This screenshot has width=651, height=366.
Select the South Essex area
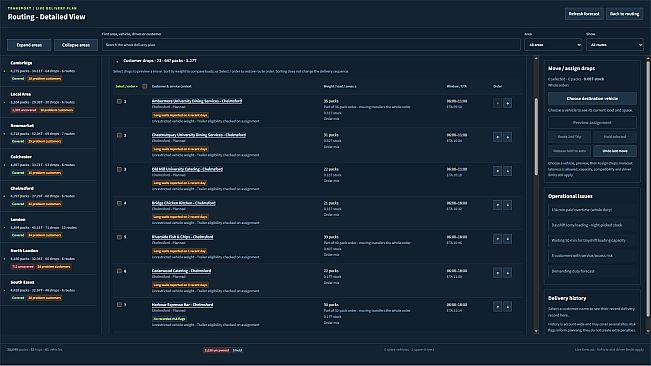tap(48, 290)
